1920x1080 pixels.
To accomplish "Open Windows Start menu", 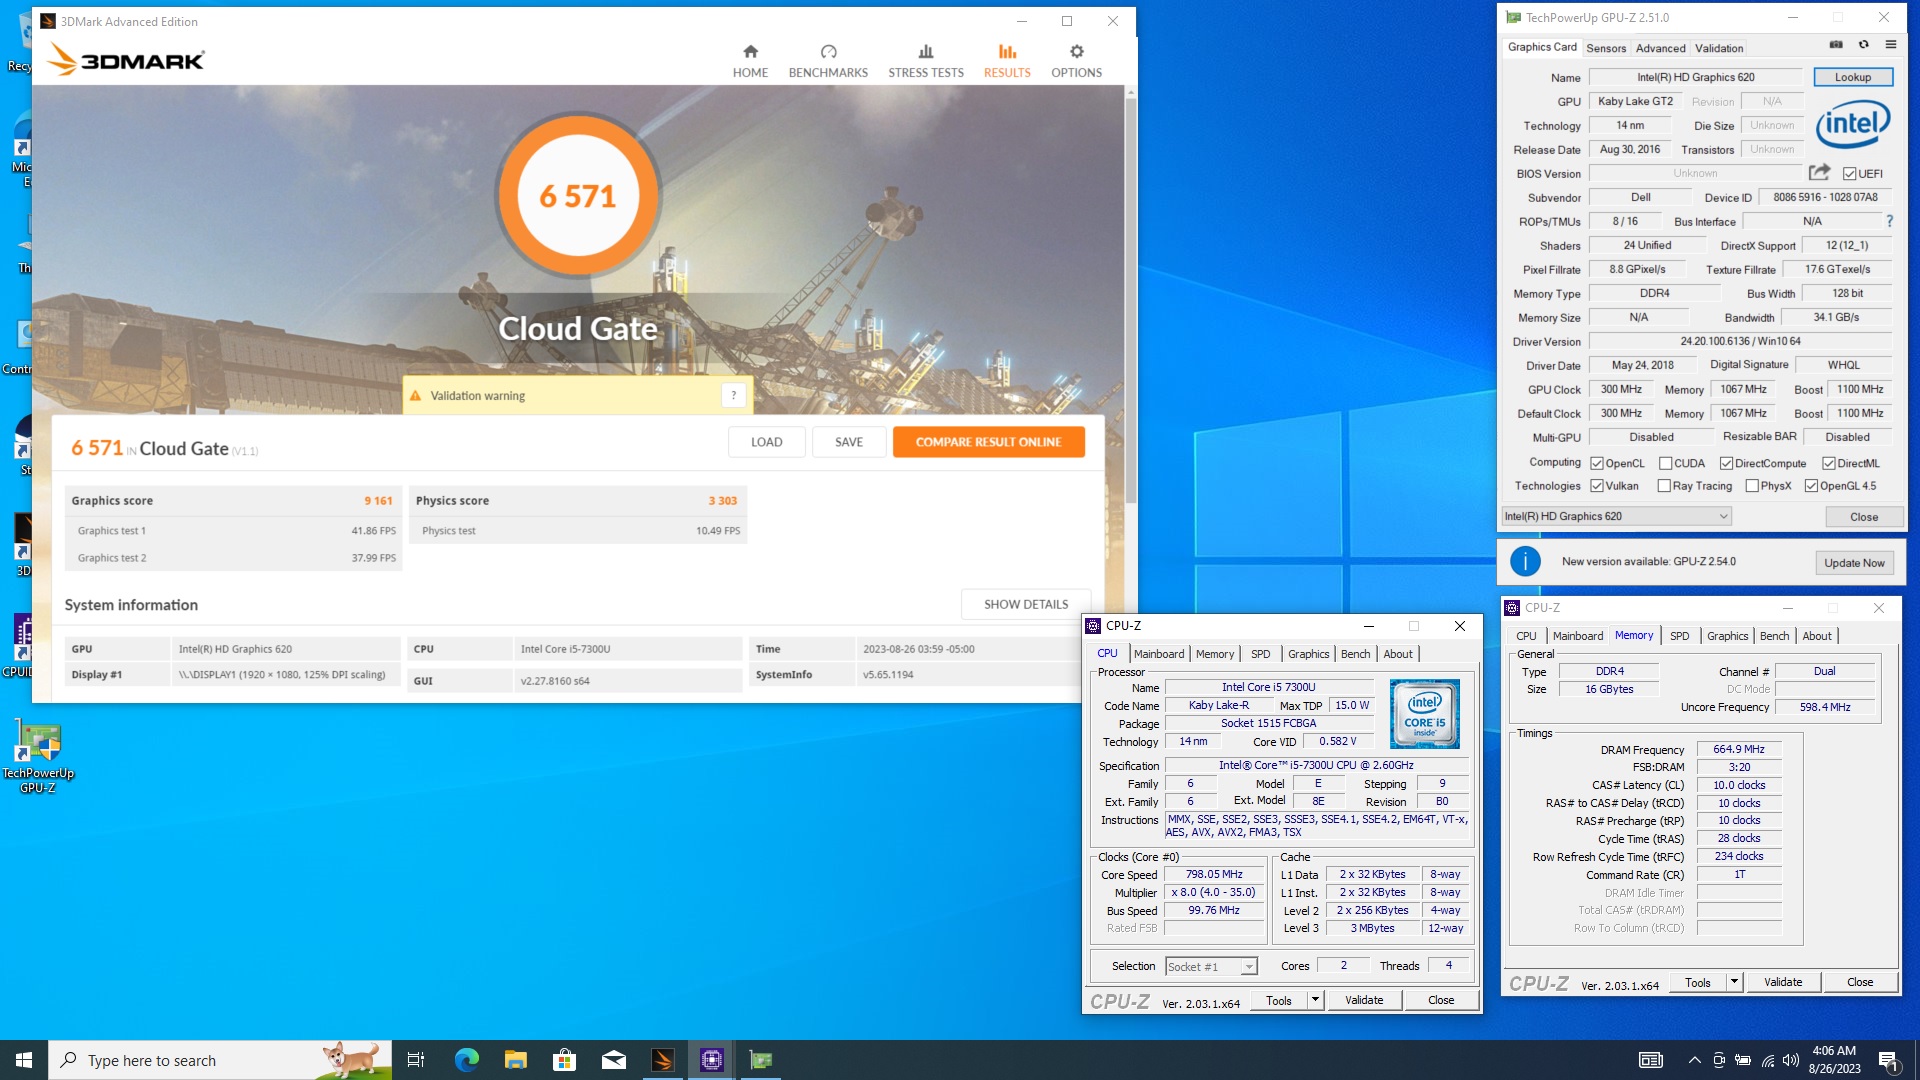I will [24, 1060].
